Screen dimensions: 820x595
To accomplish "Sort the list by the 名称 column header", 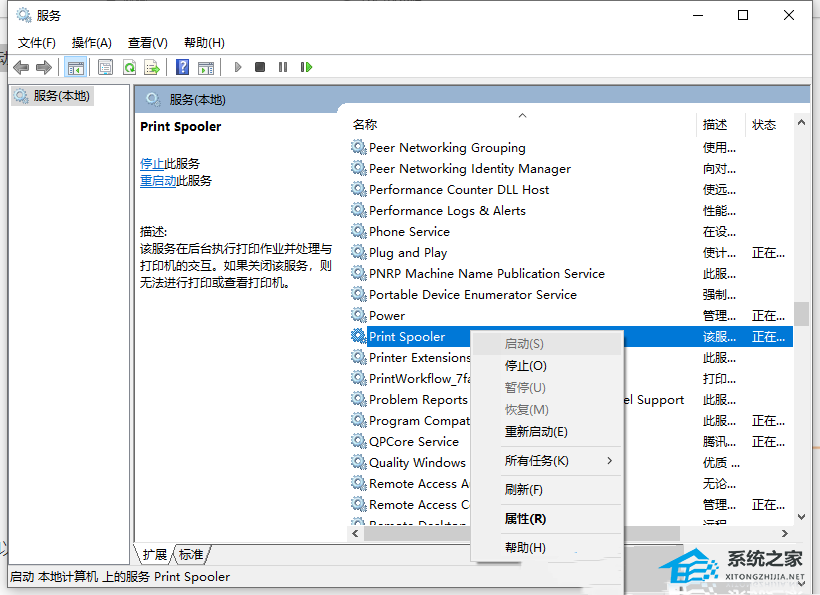I will pyautogui.click(x=365, y=125).
